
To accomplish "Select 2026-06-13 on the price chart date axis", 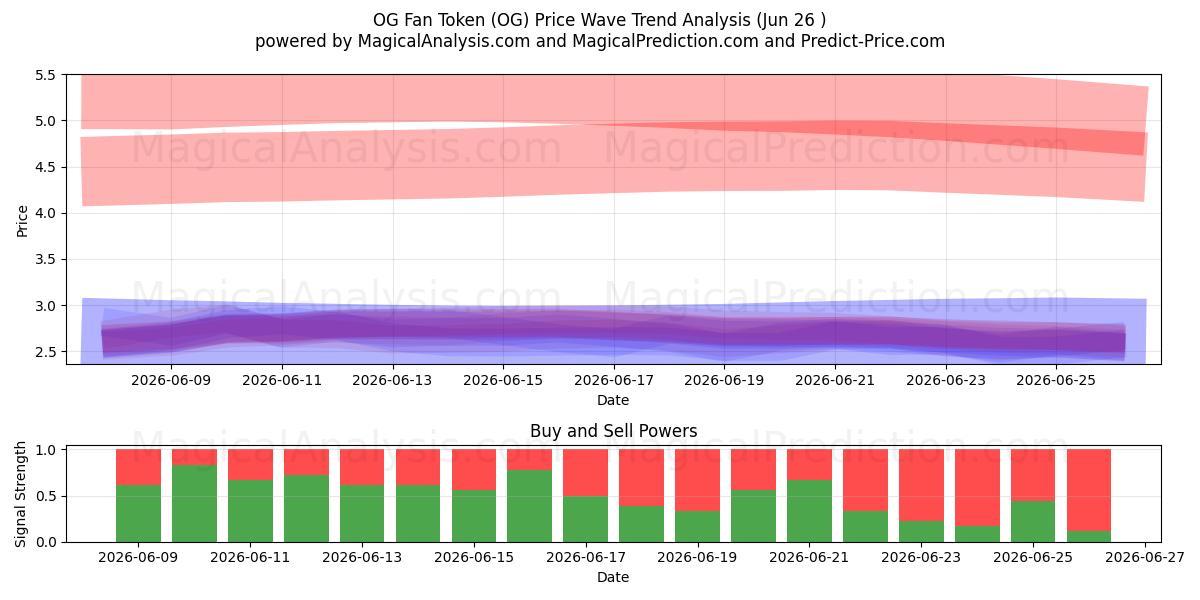I will tap(392, 380).
